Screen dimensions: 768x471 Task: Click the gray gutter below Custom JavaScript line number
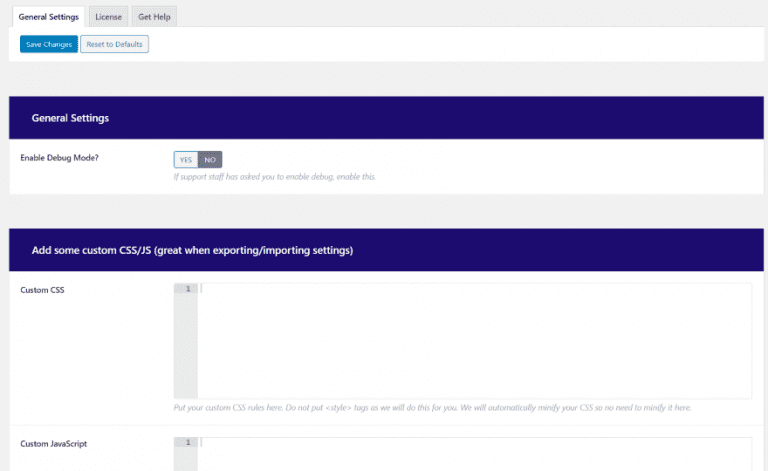(186, 460)
